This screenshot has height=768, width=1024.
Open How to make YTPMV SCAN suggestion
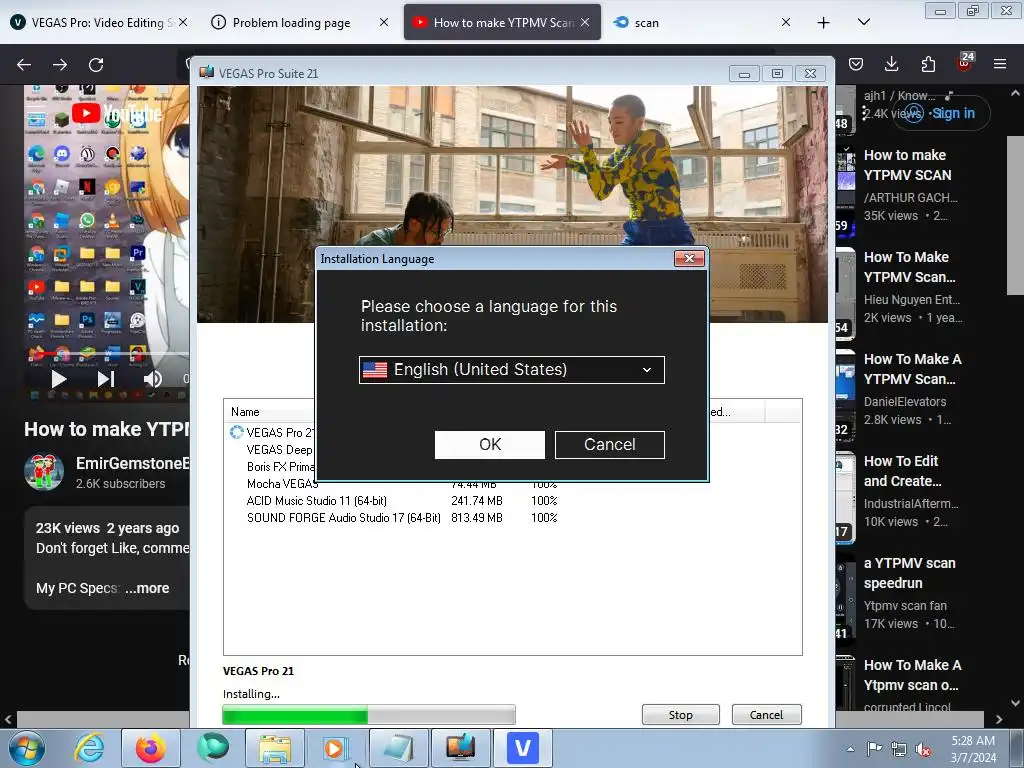907,165
